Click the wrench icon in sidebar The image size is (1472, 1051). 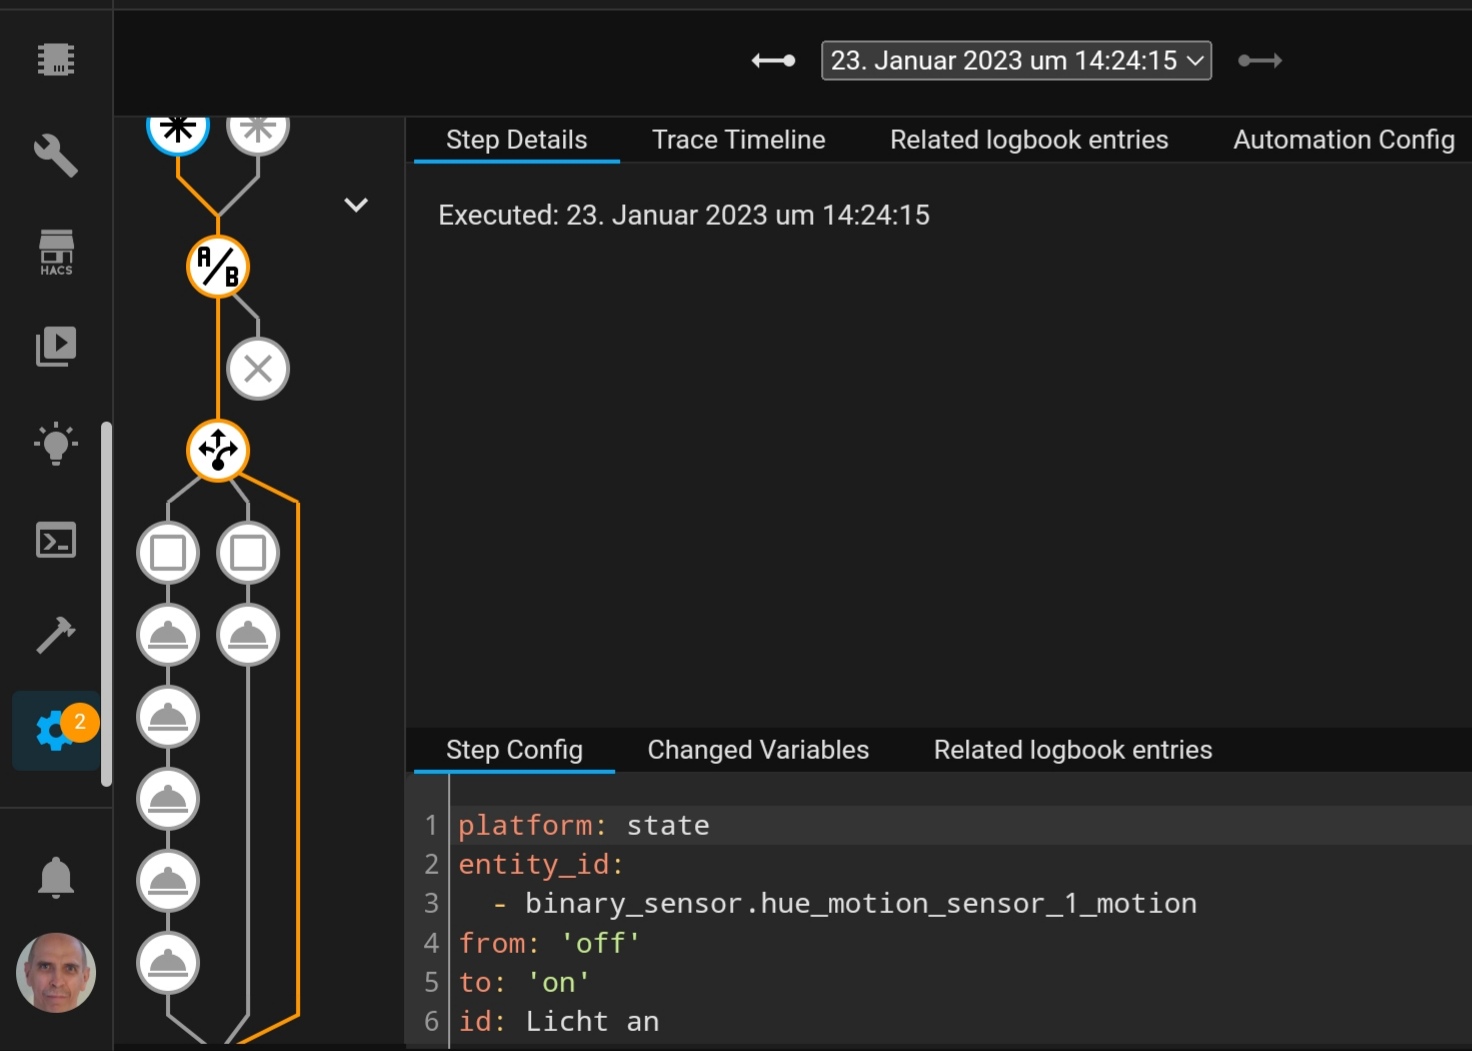tap(56, 156)
